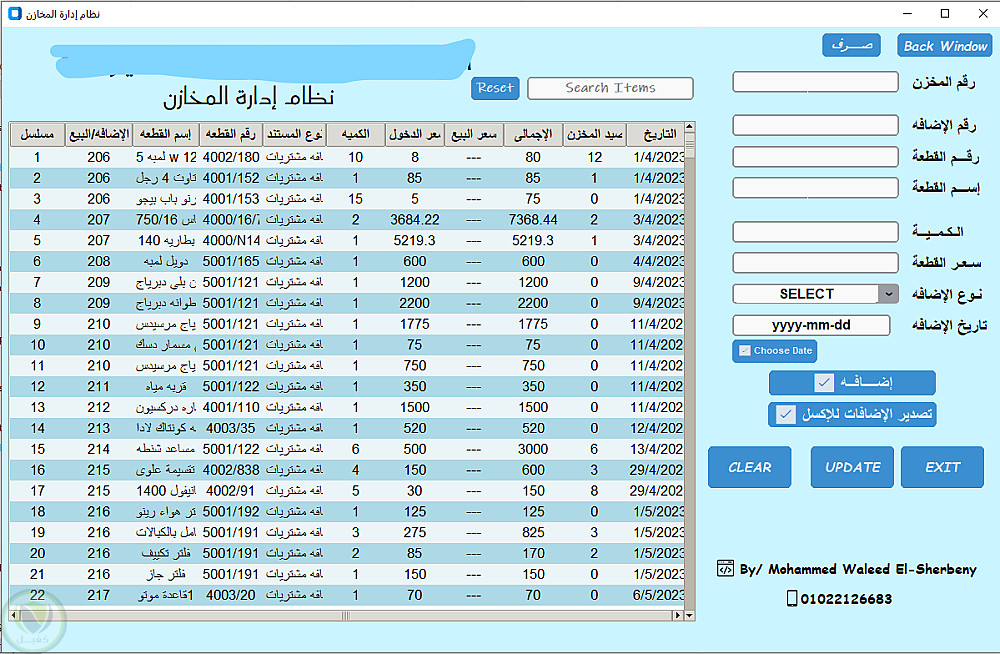Click the الإضافه/البيع column header
Screen dimensions: 1000x654
pyautogui.click(x=99, y=134)
